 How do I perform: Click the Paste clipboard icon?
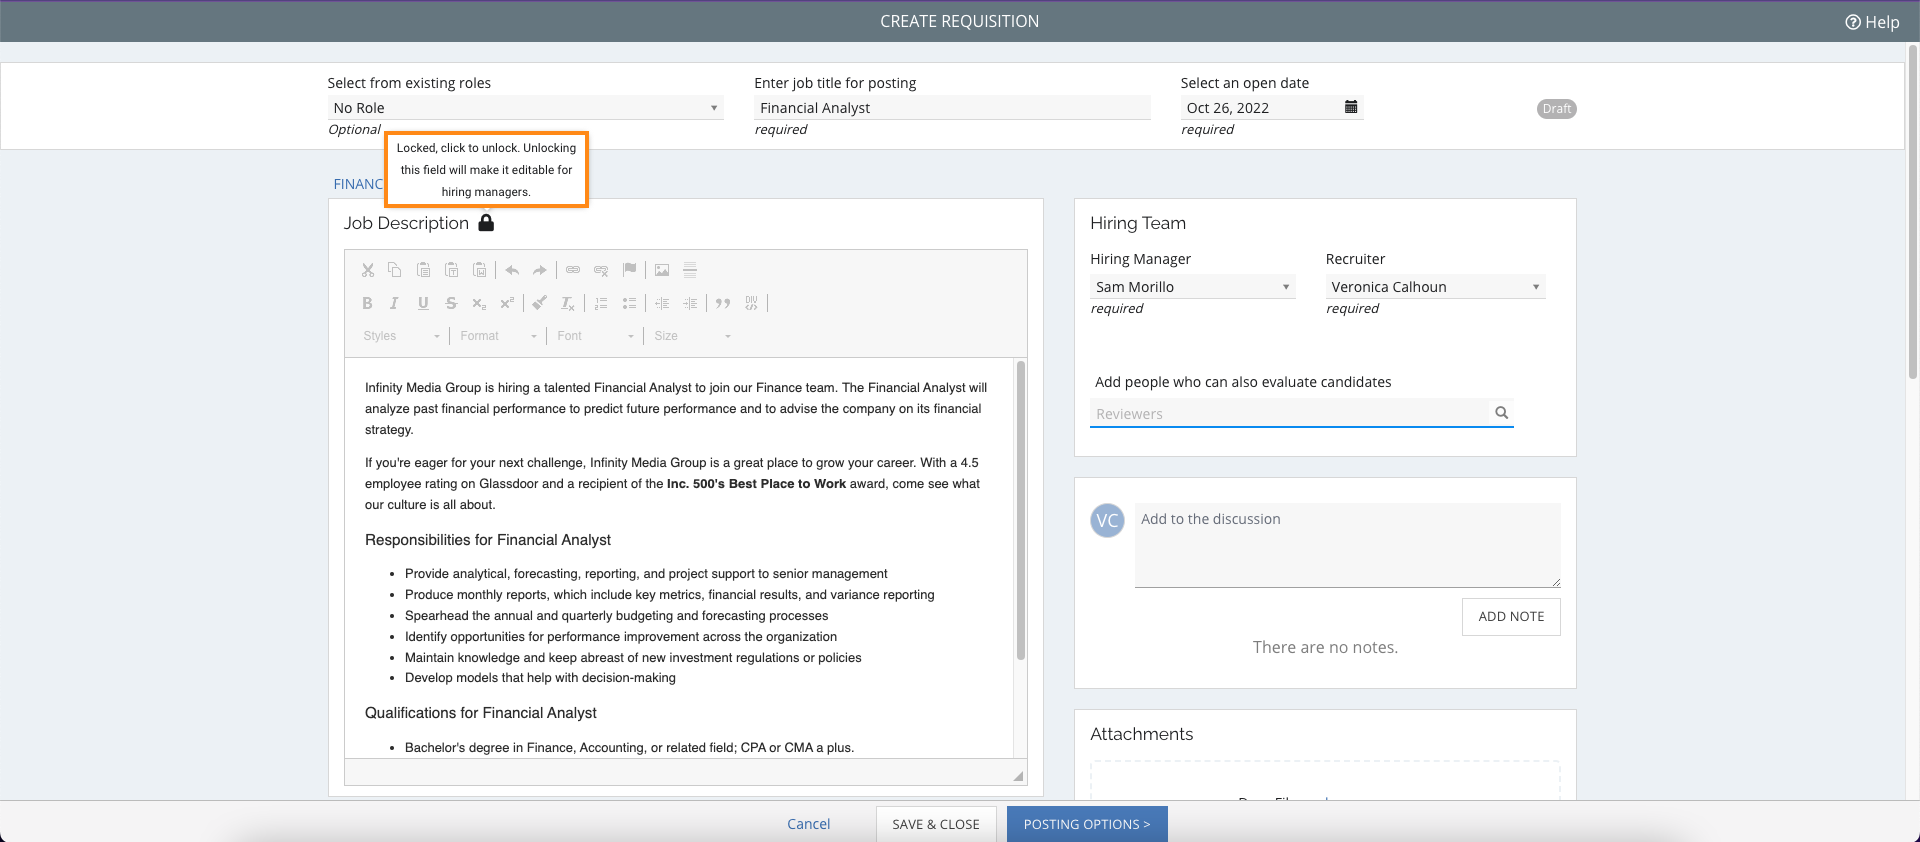pos(423,270)
